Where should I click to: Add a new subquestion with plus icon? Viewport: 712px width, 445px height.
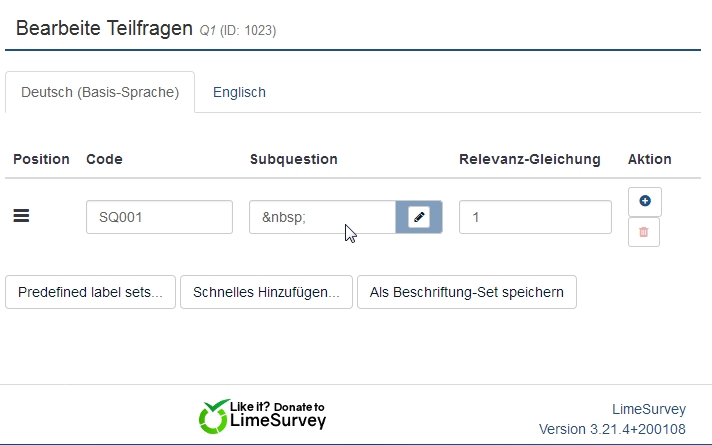[x=644, y=201]
